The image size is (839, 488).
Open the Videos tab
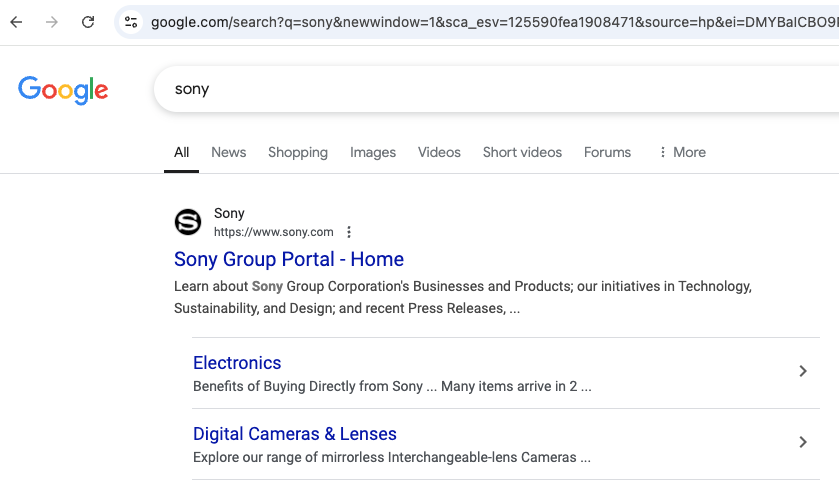click(439, 152)
